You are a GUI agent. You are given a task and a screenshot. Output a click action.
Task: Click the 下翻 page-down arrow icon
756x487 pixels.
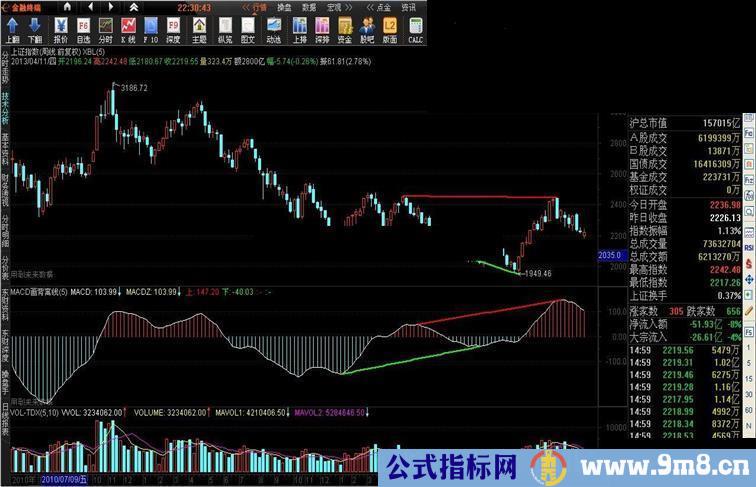35,30
